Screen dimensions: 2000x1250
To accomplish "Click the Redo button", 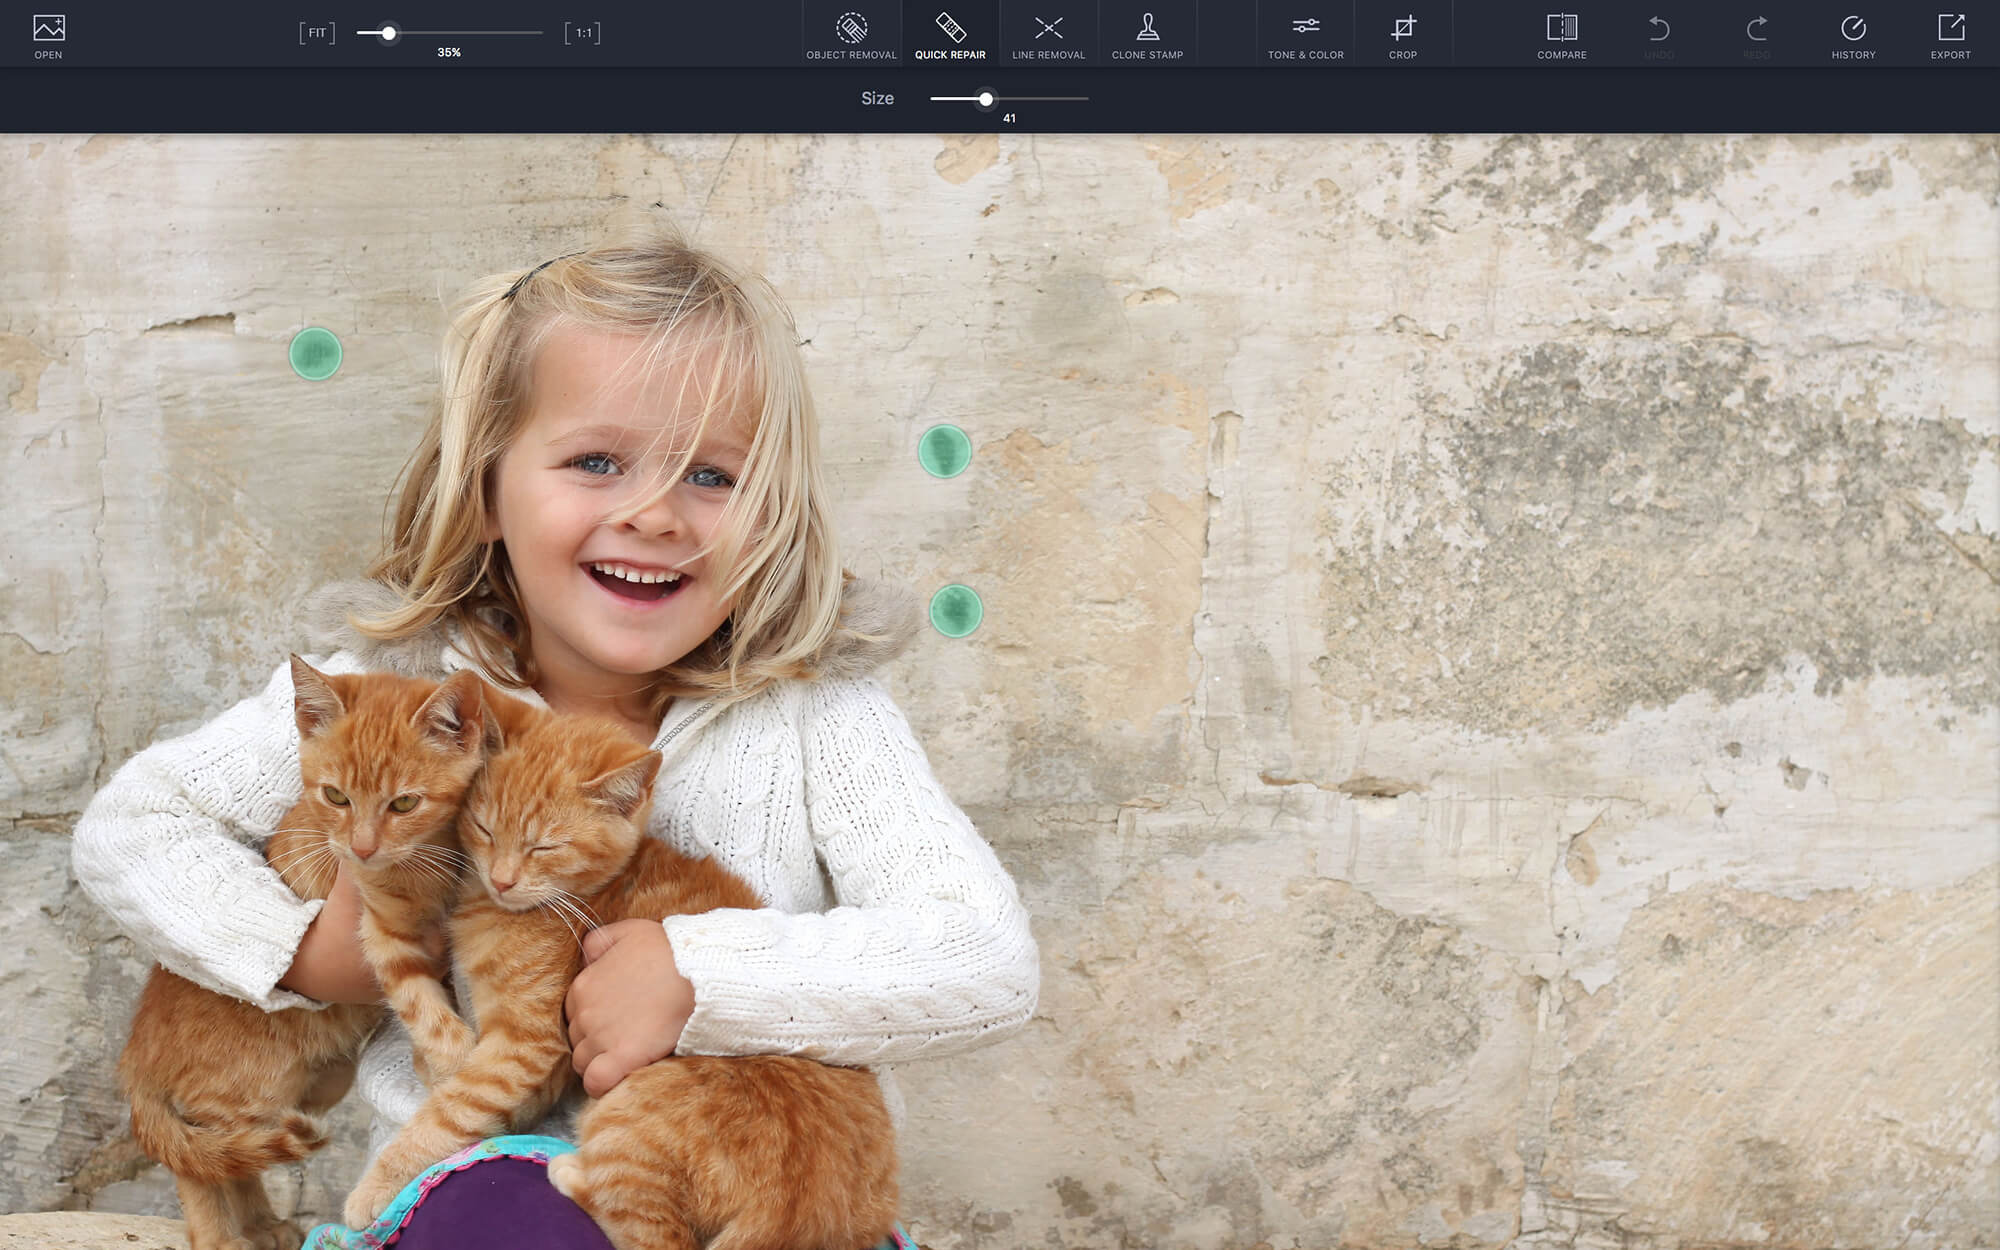I will [1755, 32].
